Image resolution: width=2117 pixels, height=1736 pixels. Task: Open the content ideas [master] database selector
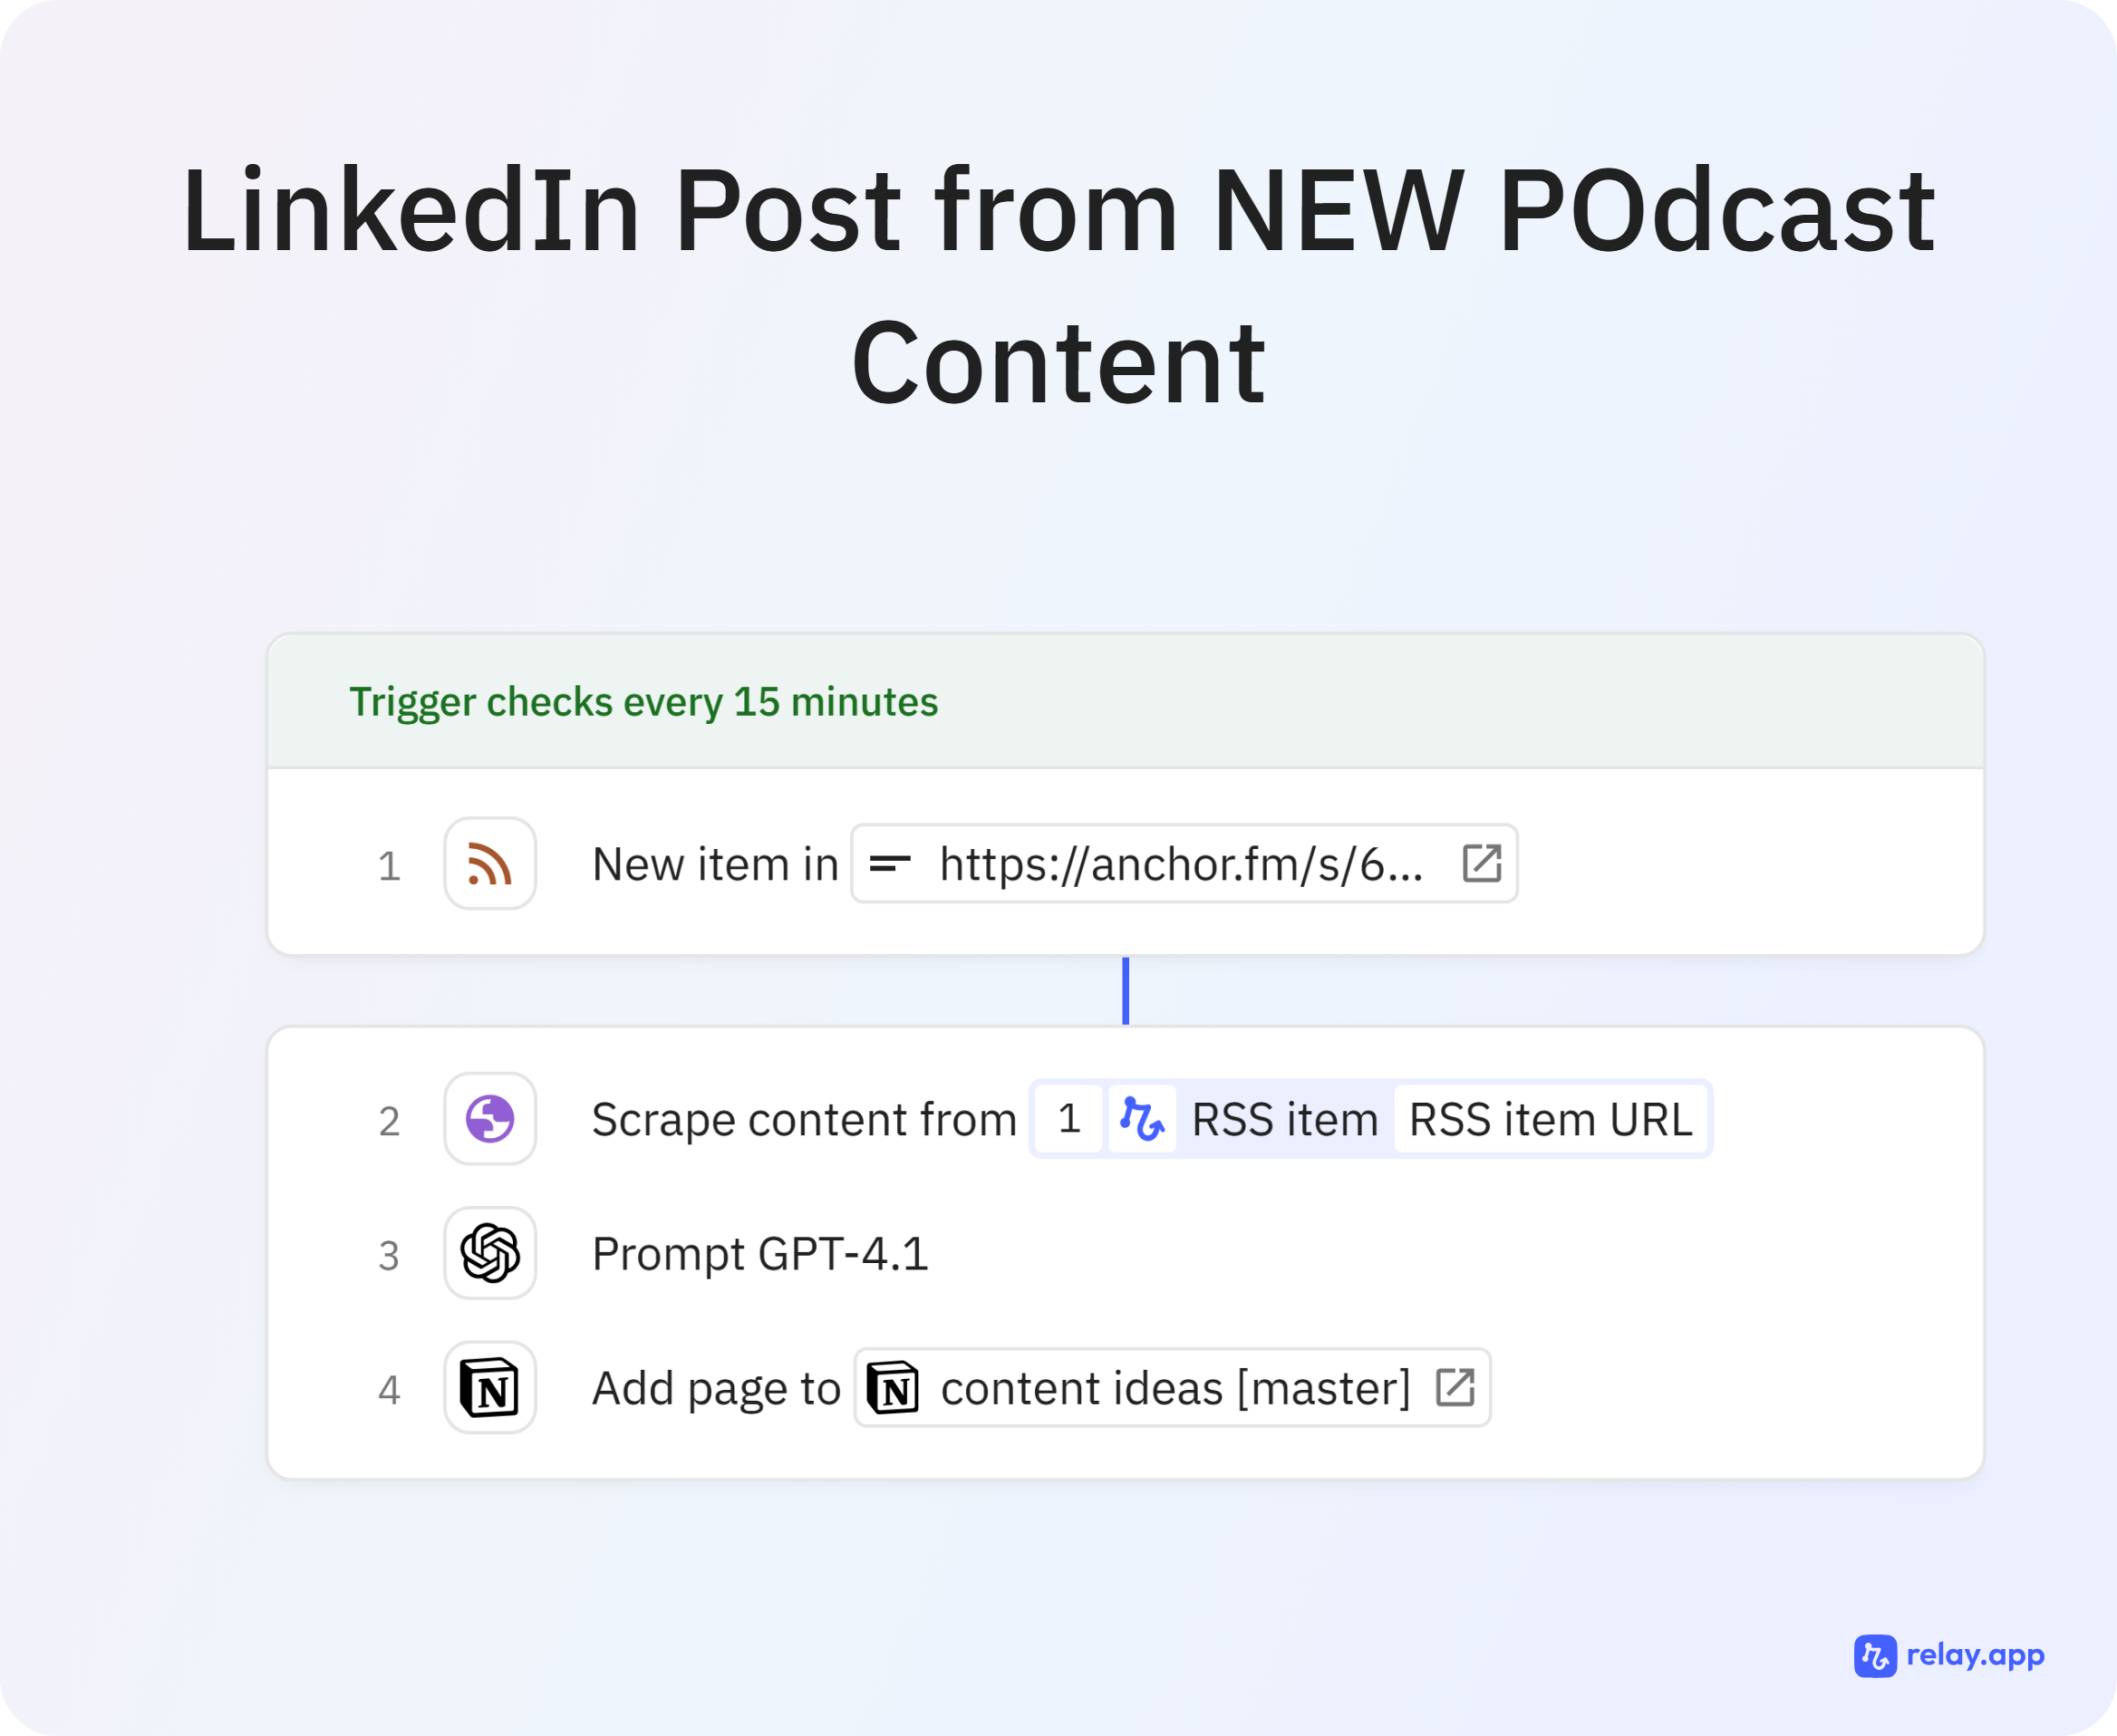pos(1175,1387)
